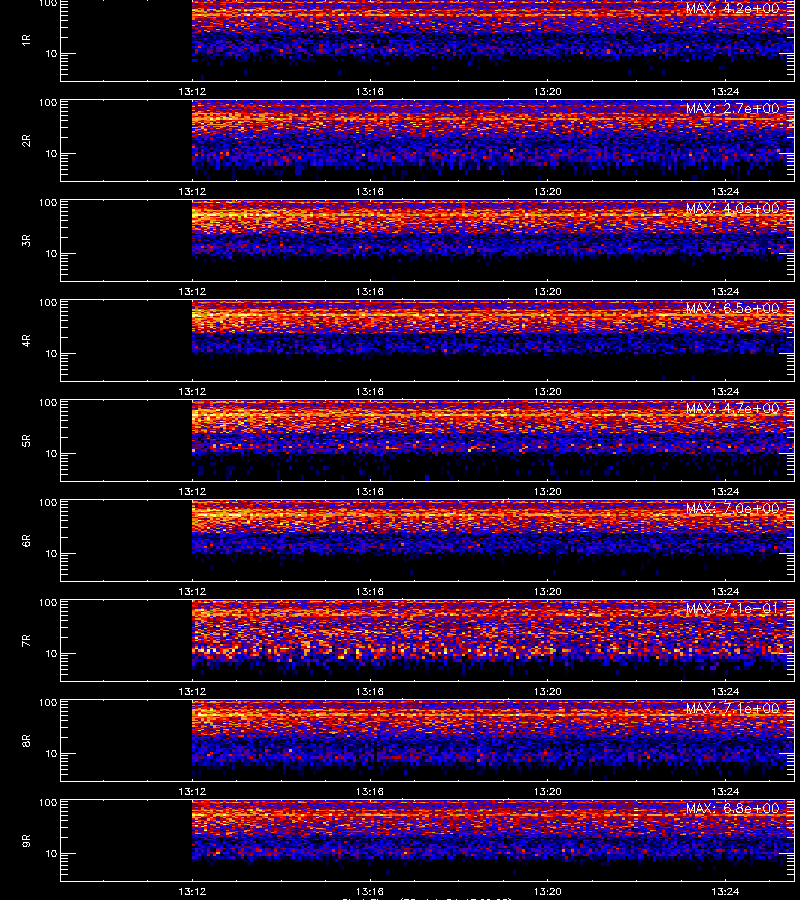Click the 10 y-axis label of panel 2R
The width and height of the screenshot is (800, 900).
click(51, 153)
